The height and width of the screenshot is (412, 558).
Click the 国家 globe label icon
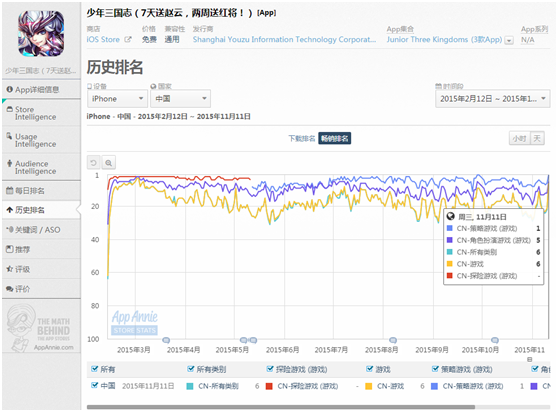click(x=153, y=86)
